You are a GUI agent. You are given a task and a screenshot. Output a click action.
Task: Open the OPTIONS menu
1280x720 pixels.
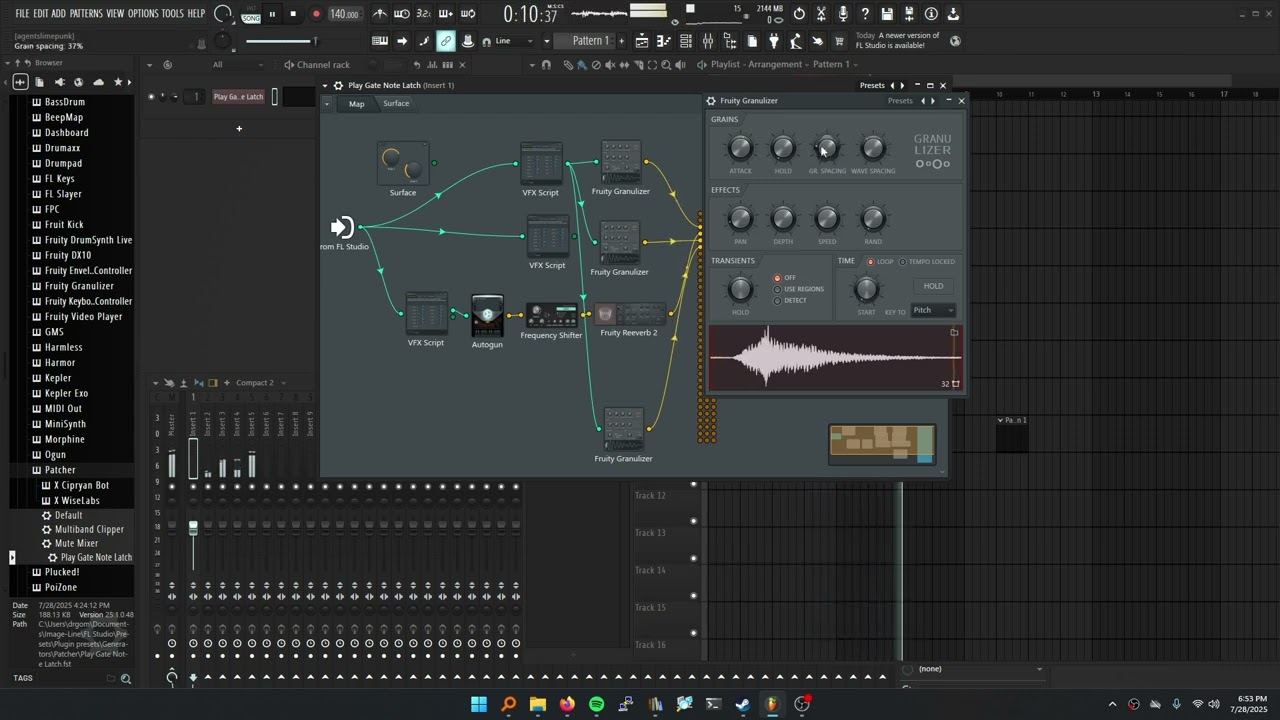[143, 14]
